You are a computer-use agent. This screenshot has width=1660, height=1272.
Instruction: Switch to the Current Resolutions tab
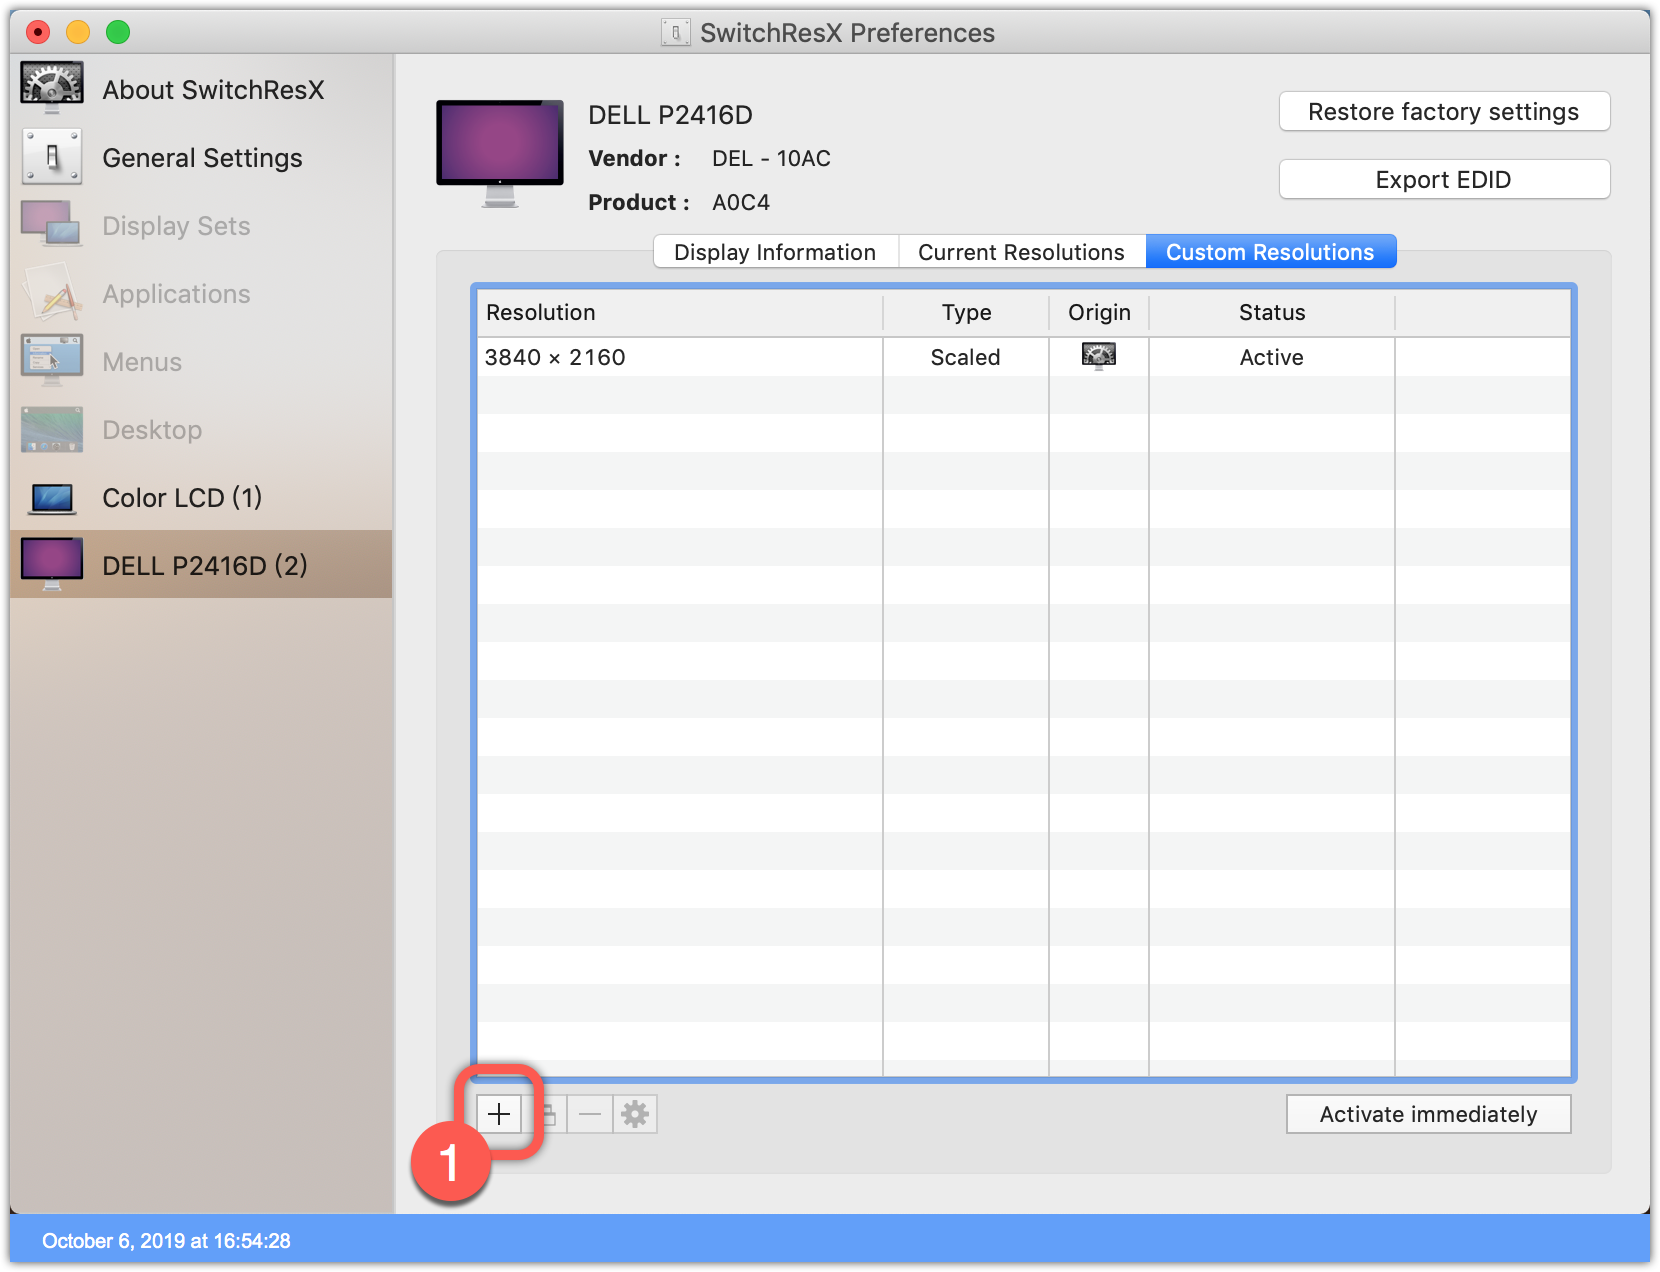1021,252
